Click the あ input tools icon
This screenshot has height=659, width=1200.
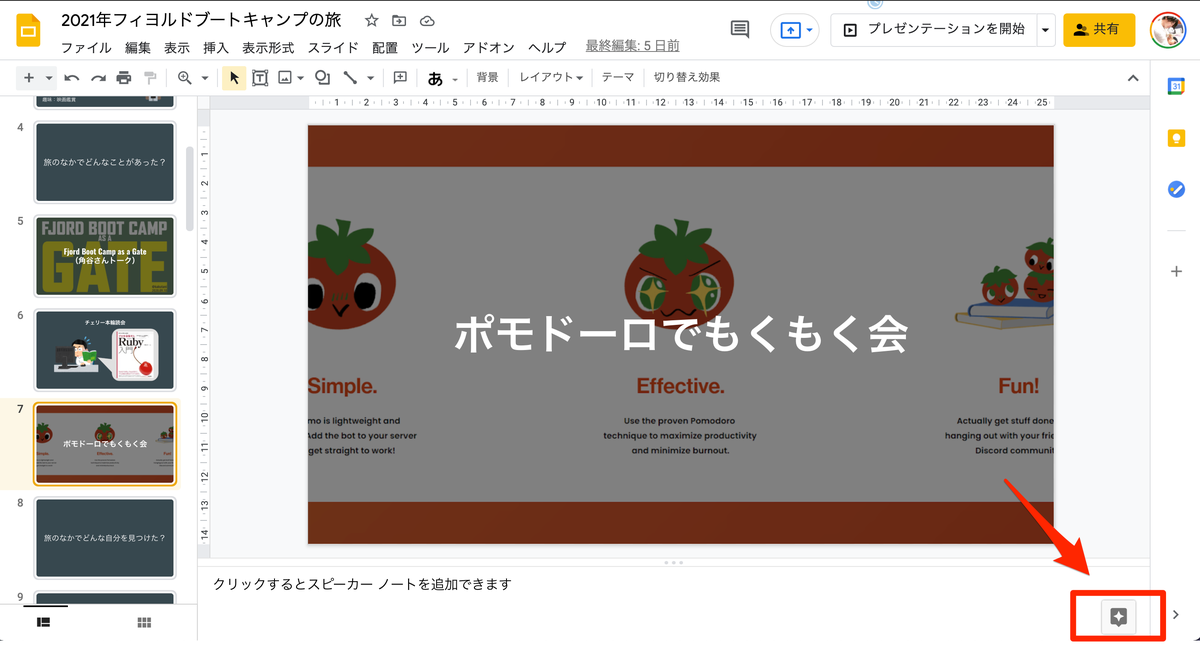435,78
